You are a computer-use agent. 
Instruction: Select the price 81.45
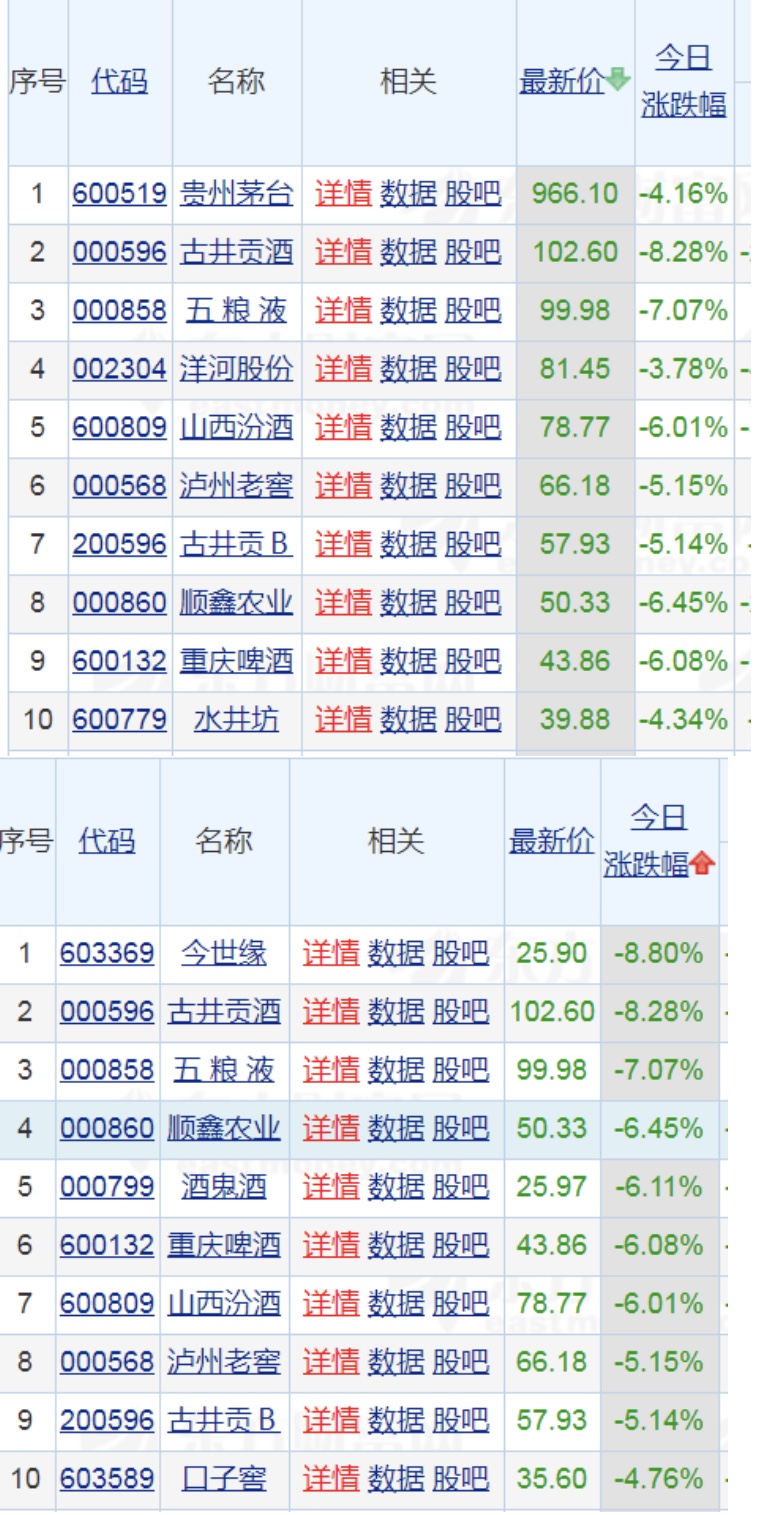click(575, 369)
